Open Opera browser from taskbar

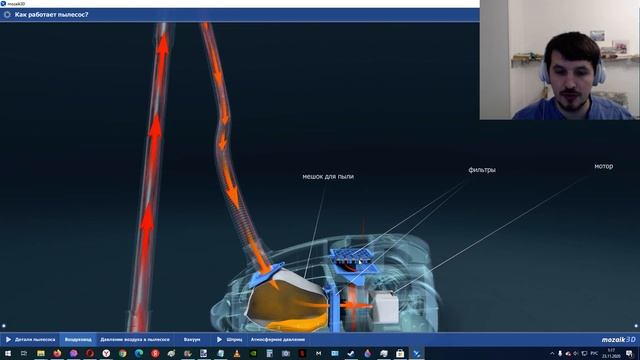click(90, 353)
